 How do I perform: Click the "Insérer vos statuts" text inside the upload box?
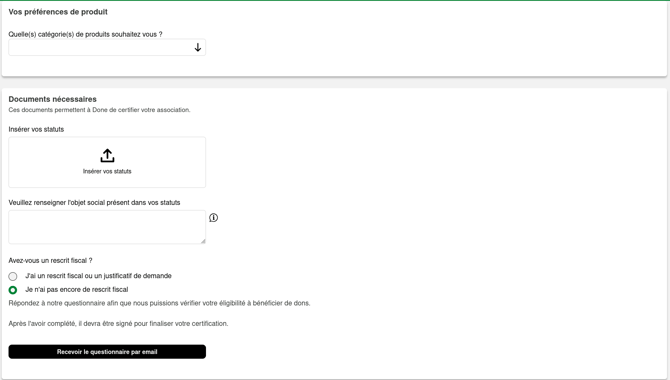click(107, 171)
